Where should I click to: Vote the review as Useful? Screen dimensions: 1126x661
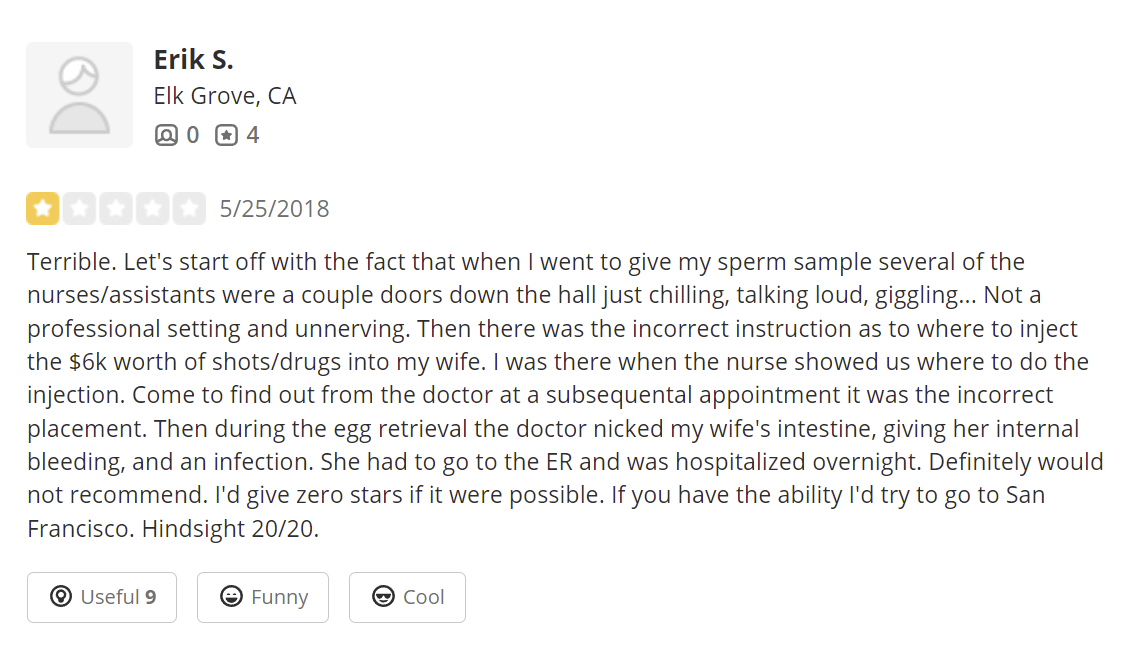pyautogui.click(x=102, y=597)
